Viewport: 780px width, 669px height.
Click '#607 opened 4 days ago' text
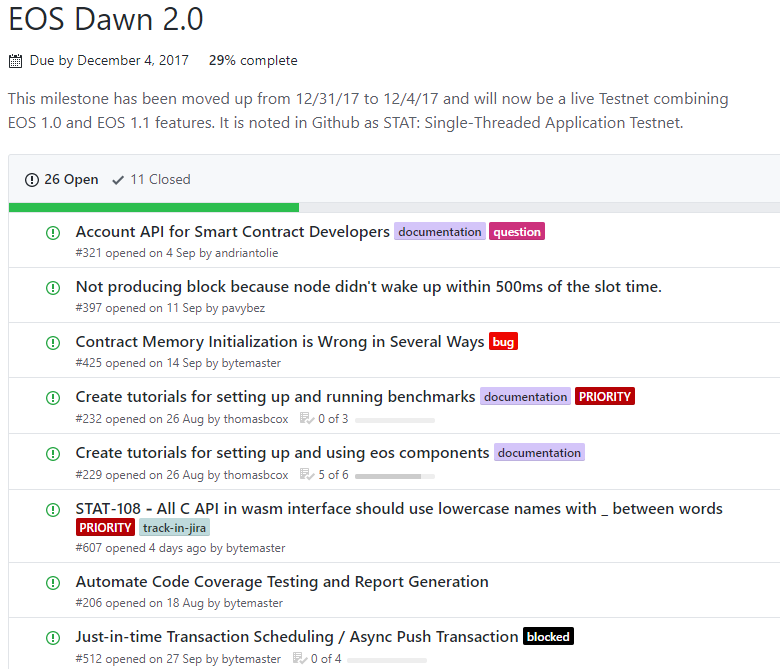click(141, 548)
